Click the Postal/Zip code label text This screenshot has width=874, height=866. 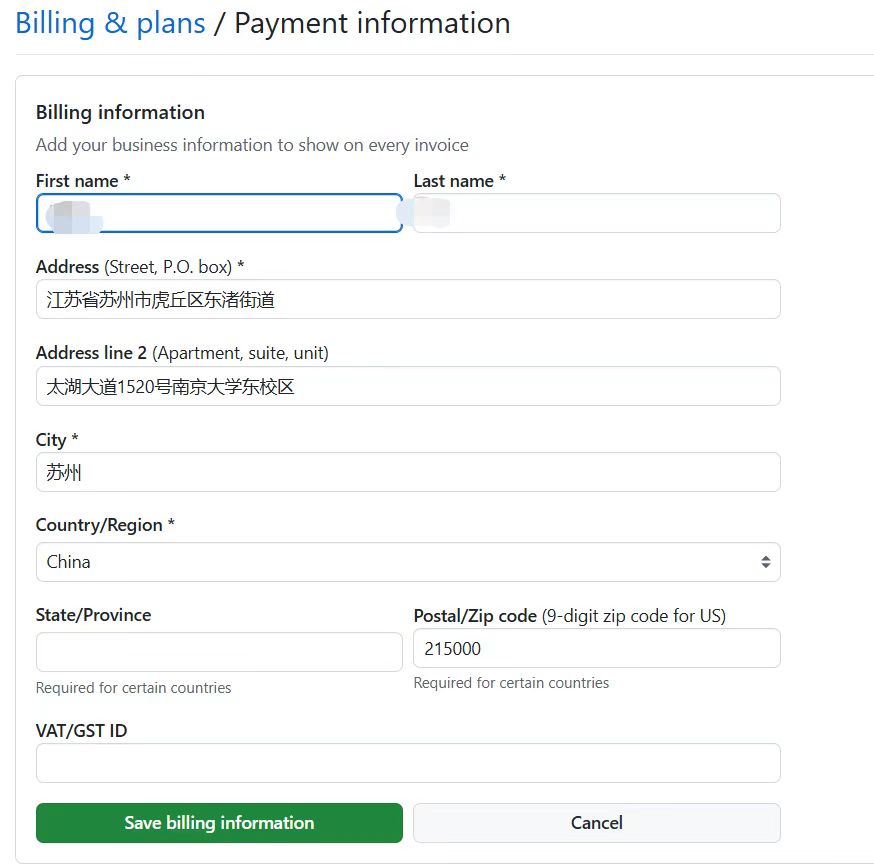coord(475,616)
